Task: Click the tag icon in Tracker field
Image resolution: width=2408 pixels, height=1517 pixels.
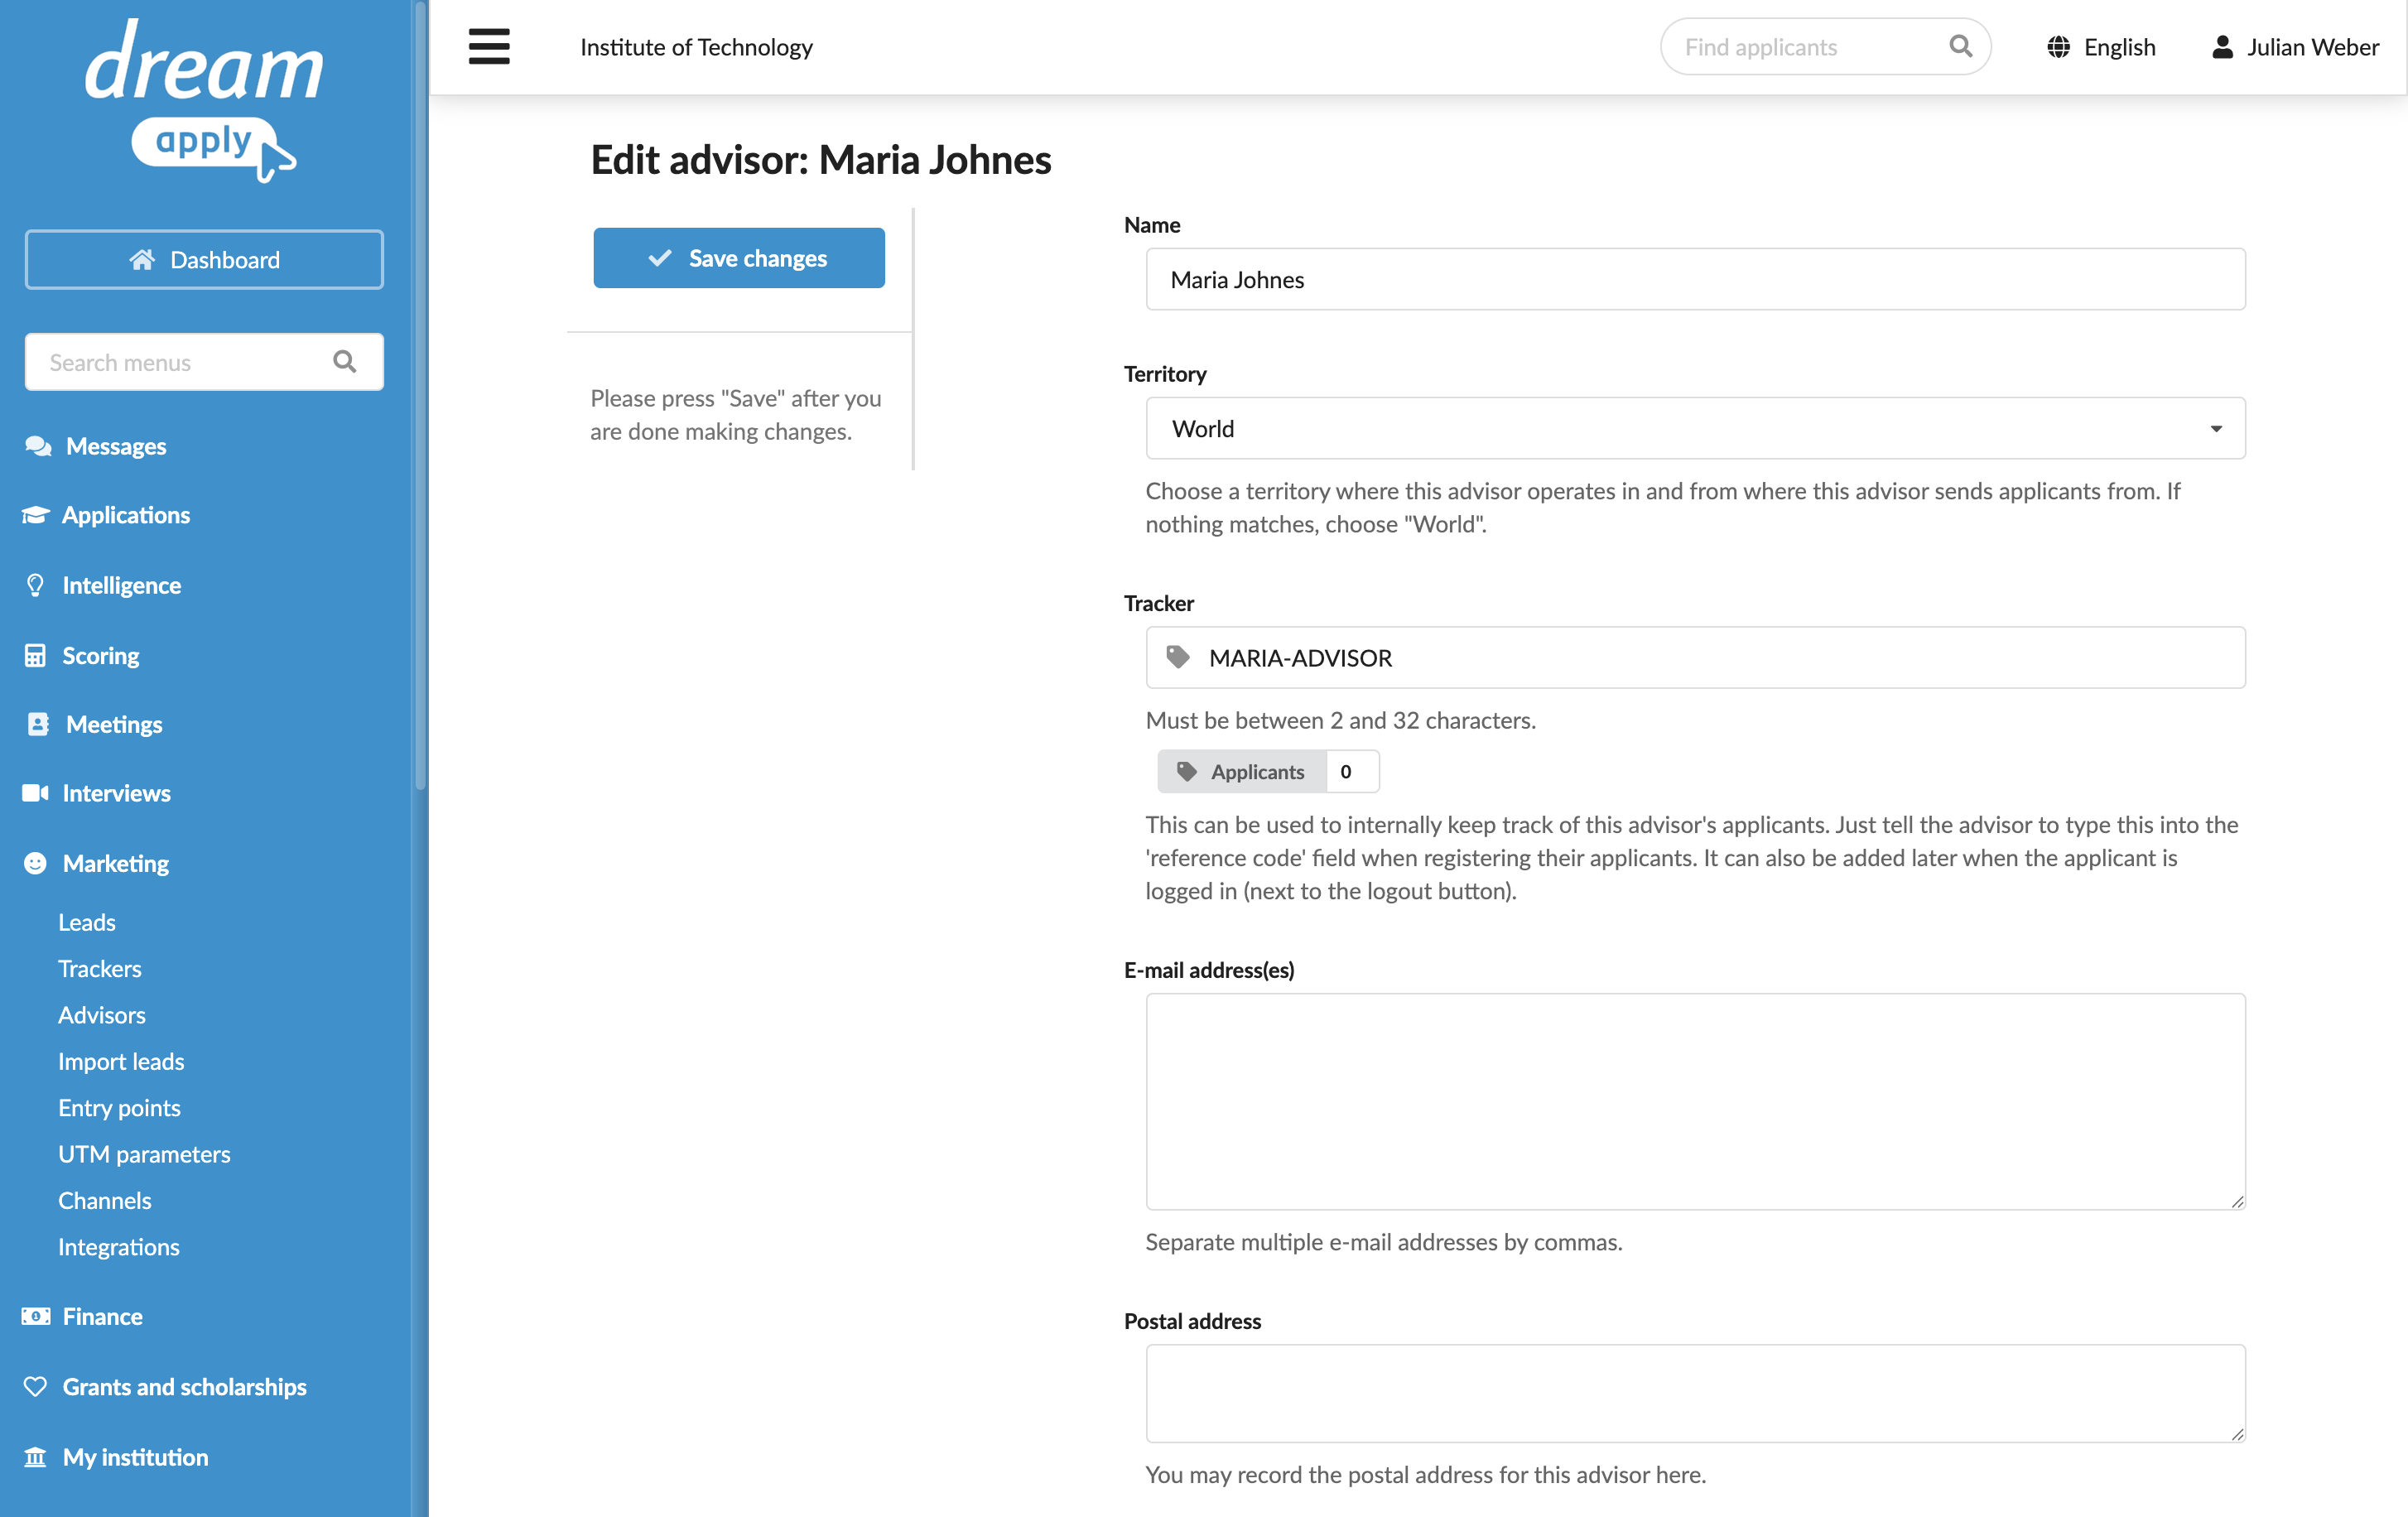Action: click(1178, 657)
